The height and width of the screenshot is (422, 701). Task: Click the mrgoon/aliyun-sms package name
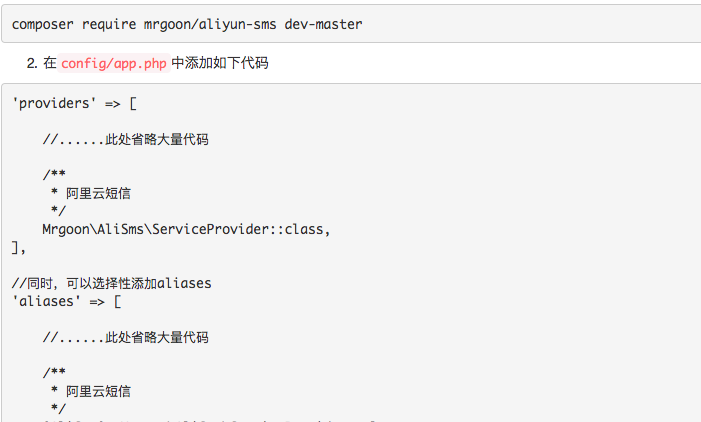(x=210, y=25)
